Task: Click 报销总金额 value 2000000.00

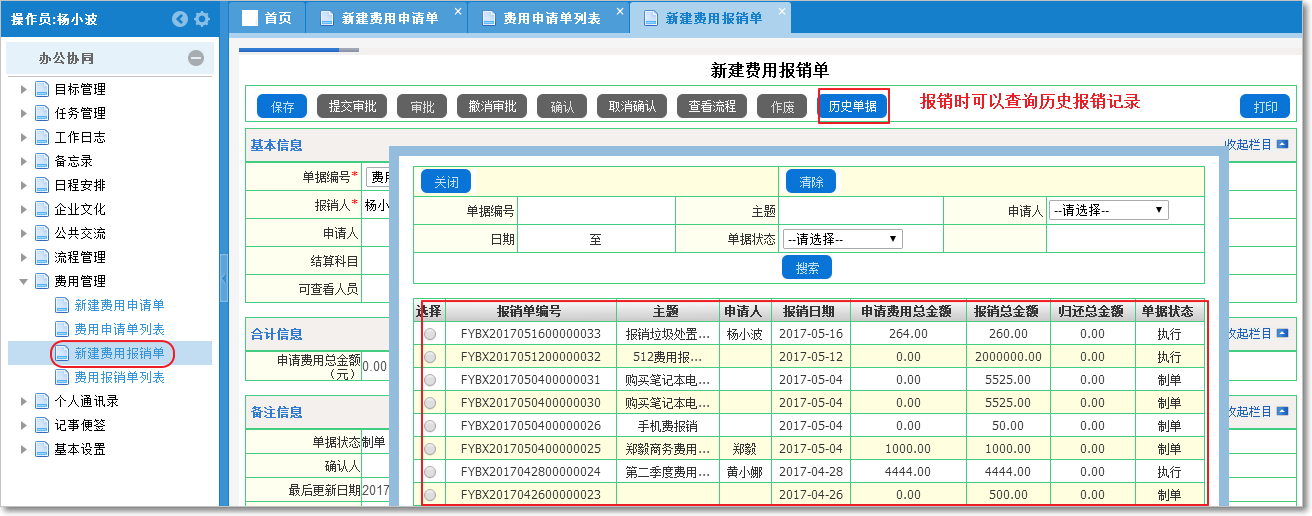Action: point(1007,357)
